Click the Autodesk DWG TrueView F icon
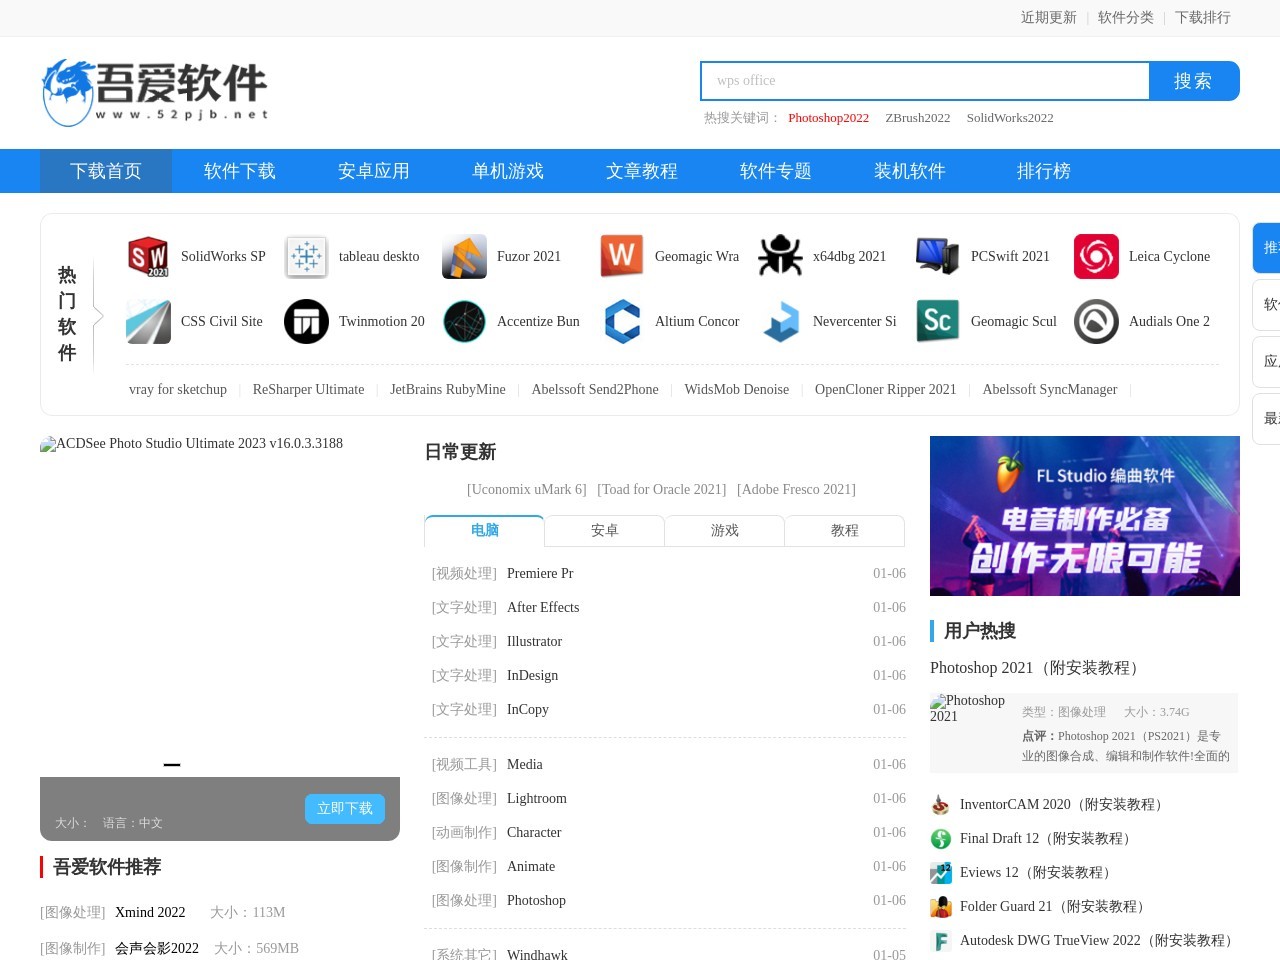This screenshot has width=1280, height=960. (x=941, y=941)
